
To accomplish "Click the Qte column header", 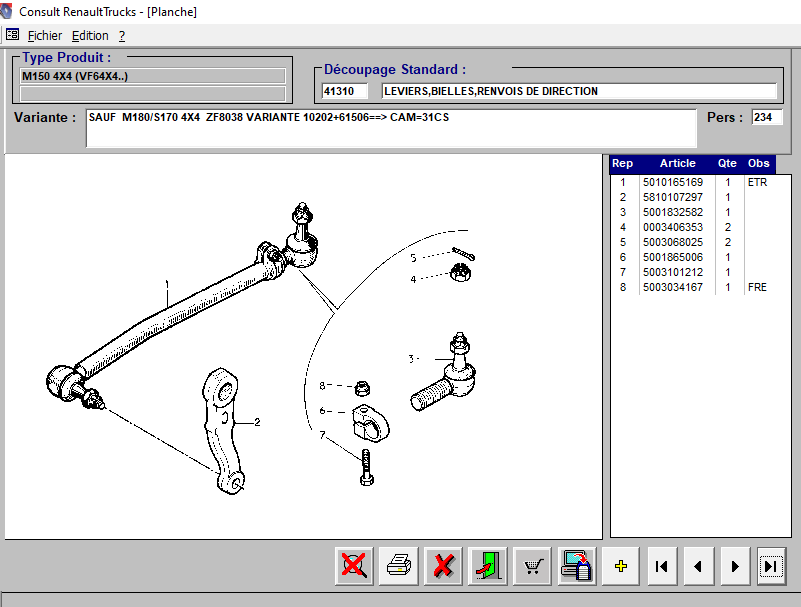I will [x=727, y=164].
